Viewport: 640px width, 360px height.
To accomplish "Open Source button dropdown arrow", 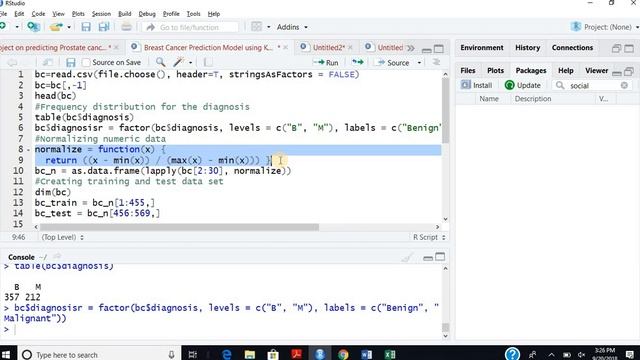I will [x=419, y=63].
